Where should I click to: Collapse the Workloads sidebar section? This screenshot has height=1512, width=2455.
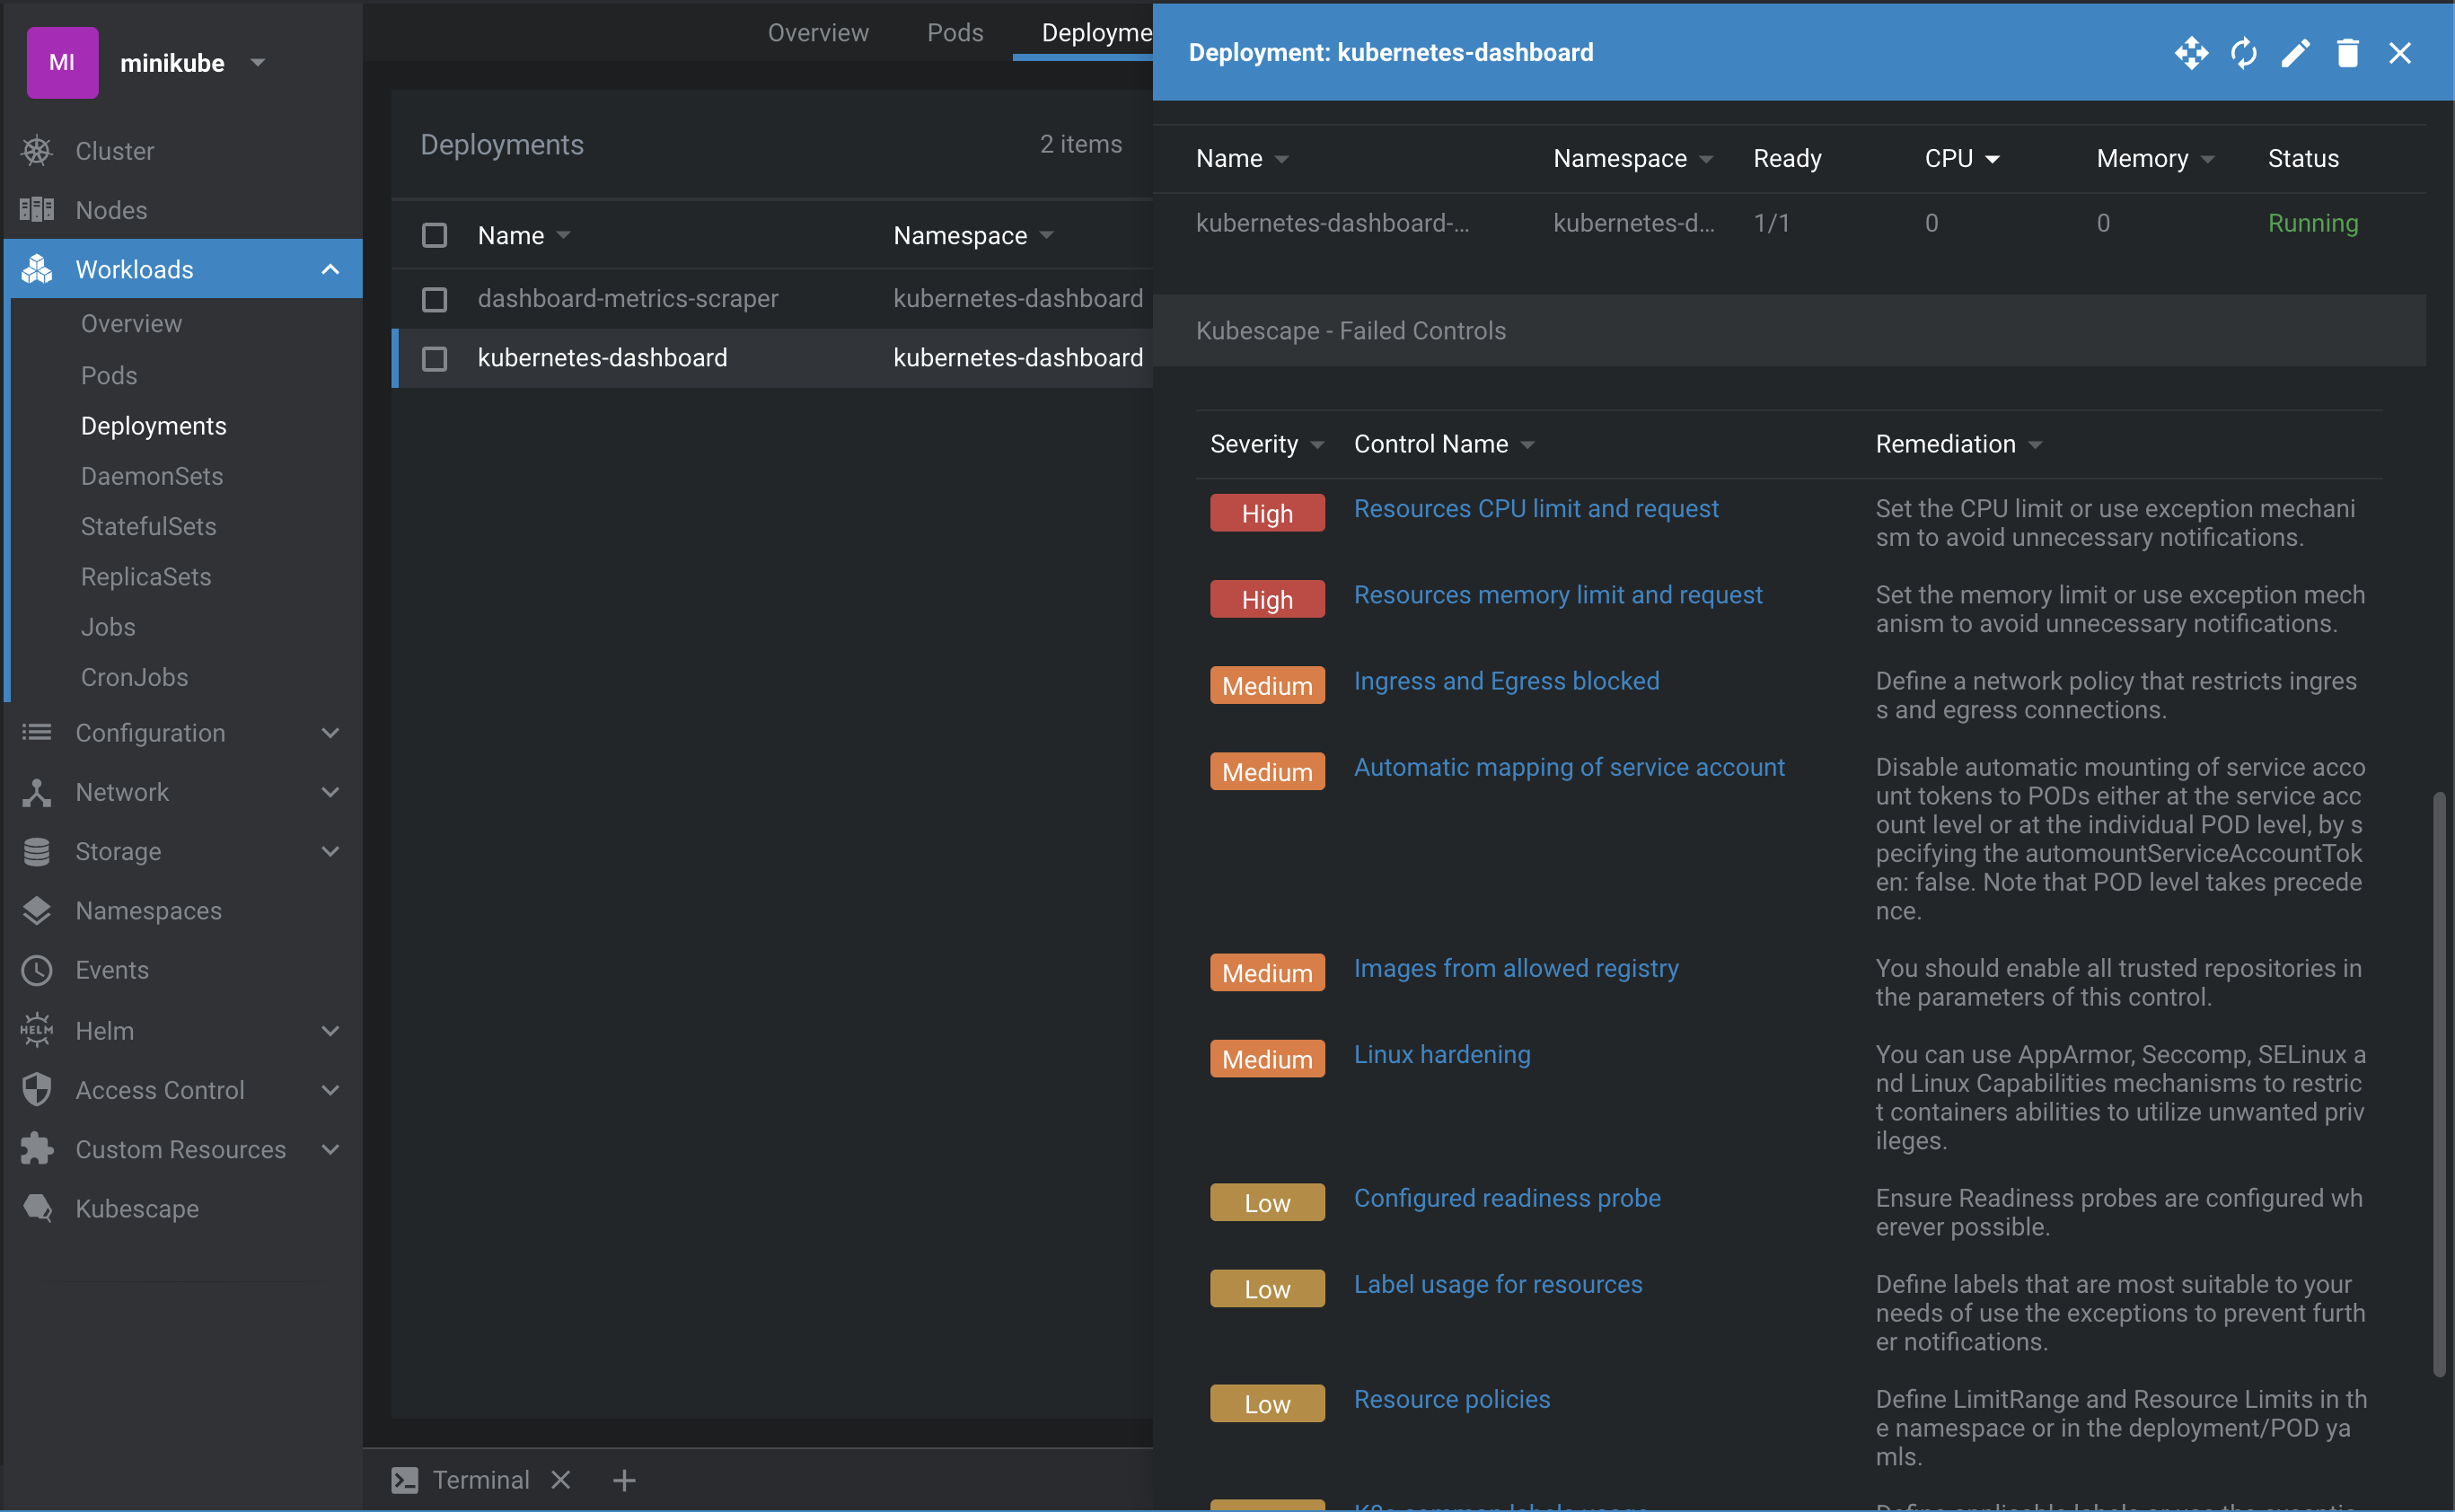(330, 269)
